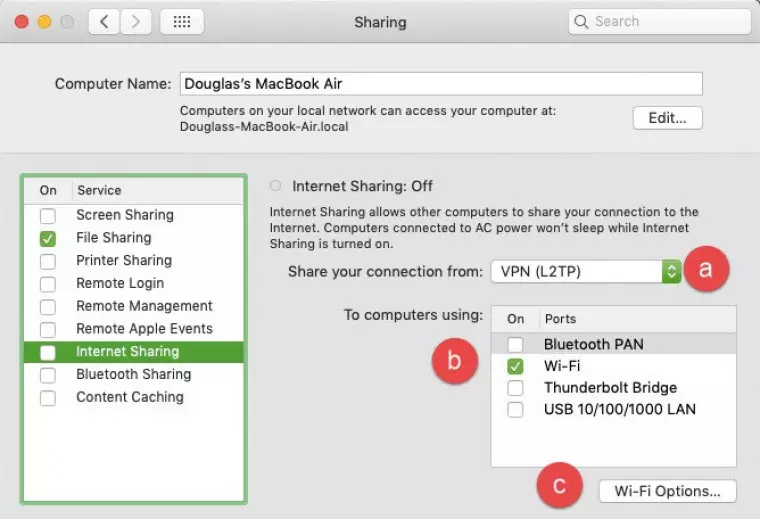Click the back navigation arrow
Image resolution: width=760 pixels, height=519 pixels.
tap(106, 21)
